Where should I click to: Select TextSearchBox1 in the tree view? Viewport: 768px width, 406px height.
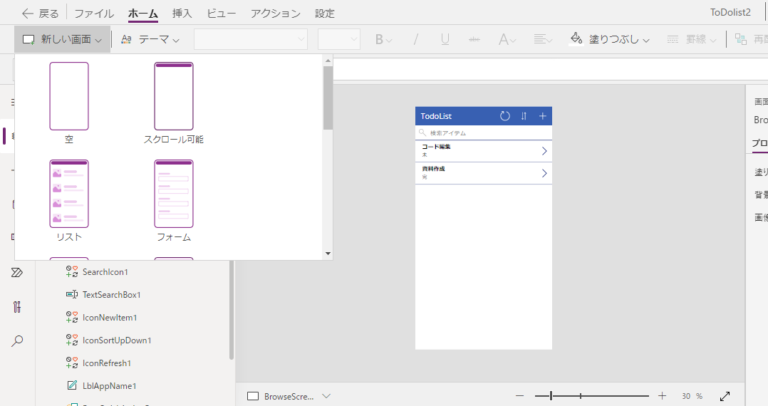point(112,295)
